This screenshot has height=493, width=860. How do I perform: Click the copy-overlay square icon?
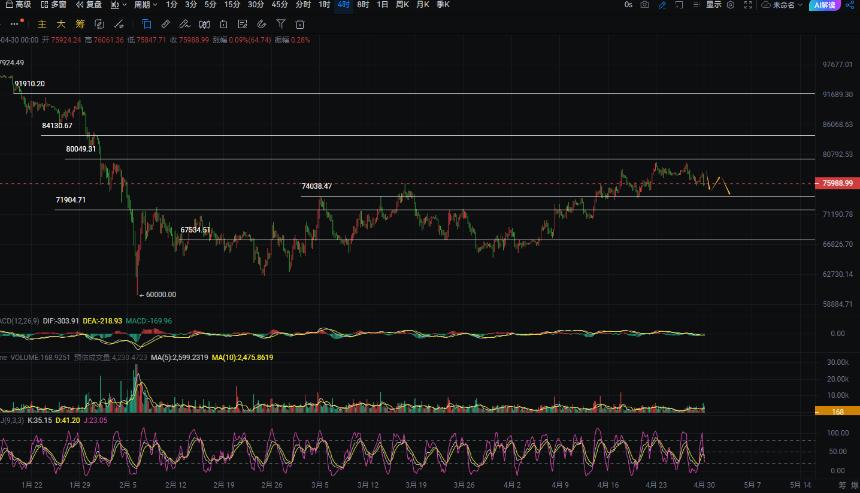99,24
